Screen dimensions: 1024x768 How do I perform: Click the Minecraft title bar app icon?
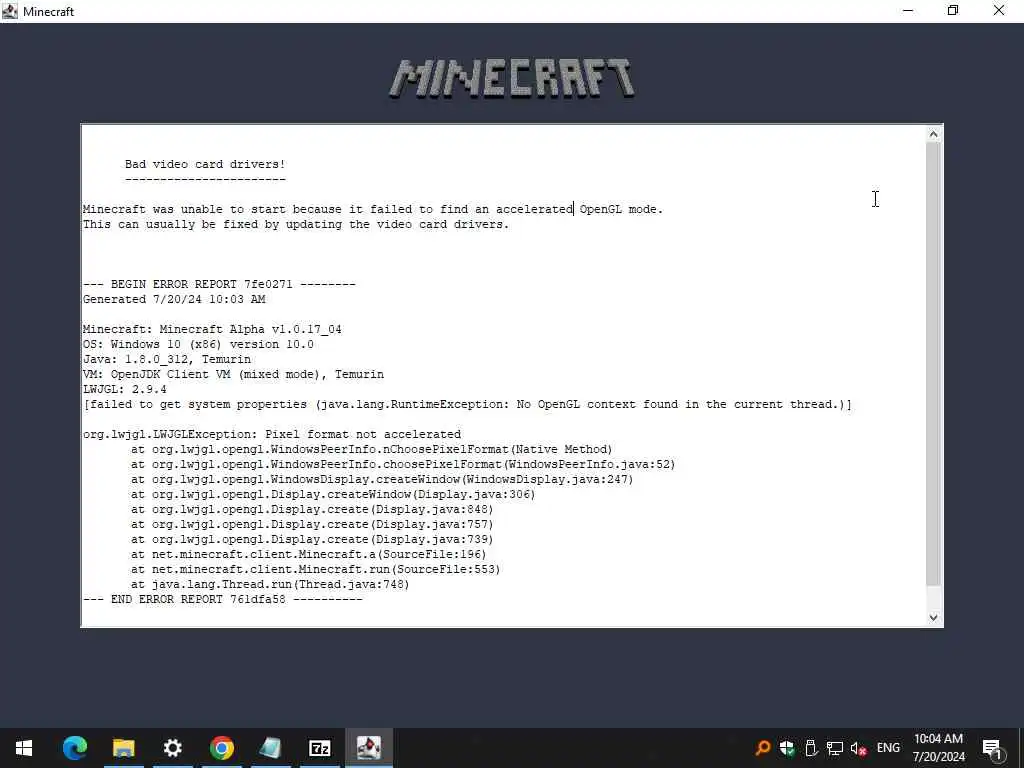[10, 11]
